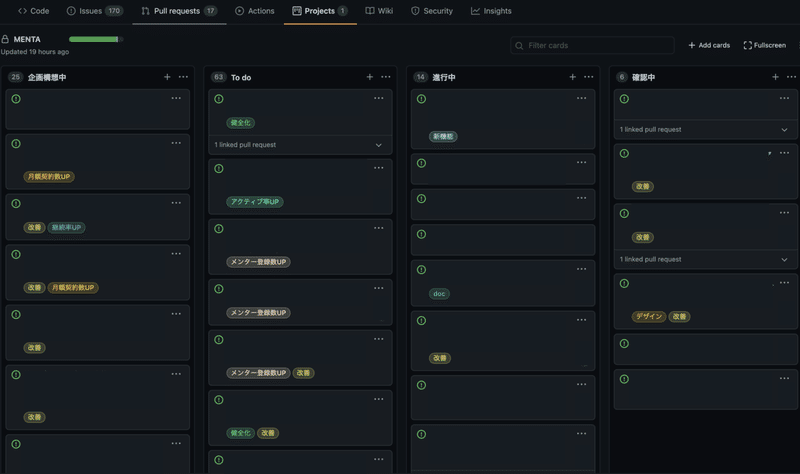Viewport: 800px width, 474px height.
Task: Open the Wiki tab
Action: 379,11
